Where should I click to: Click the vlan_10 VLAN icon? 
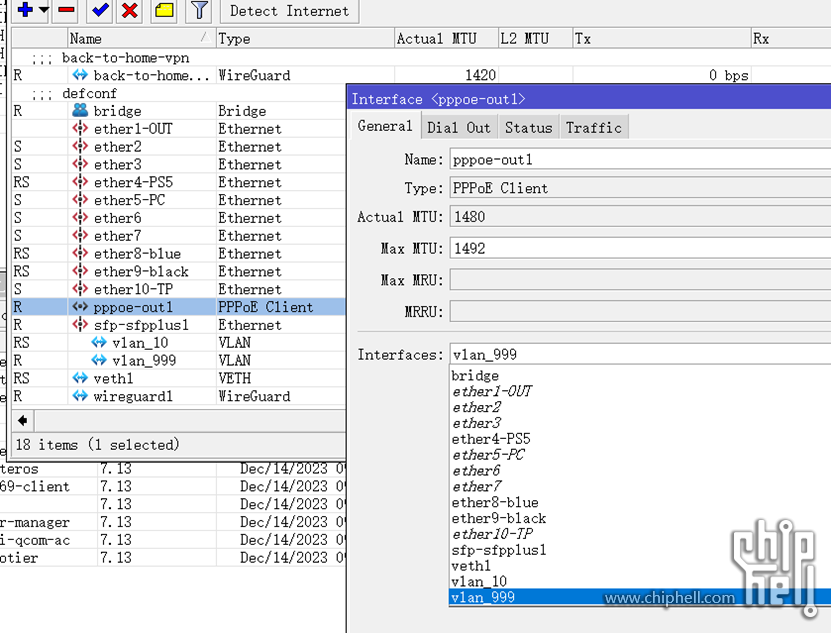[99, 342]
